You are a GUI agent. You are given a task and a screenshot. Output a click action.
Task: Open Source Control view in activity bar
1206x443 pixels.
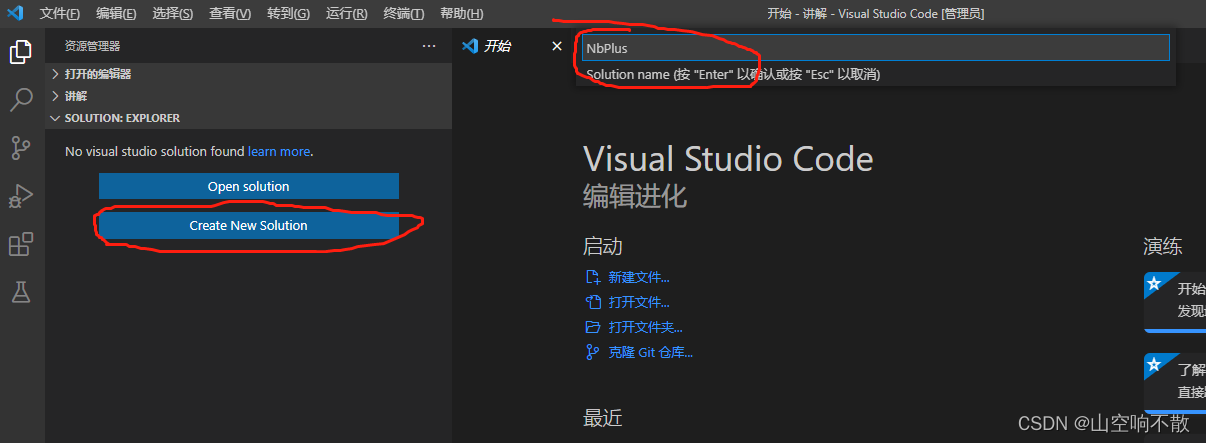point(21,148)
